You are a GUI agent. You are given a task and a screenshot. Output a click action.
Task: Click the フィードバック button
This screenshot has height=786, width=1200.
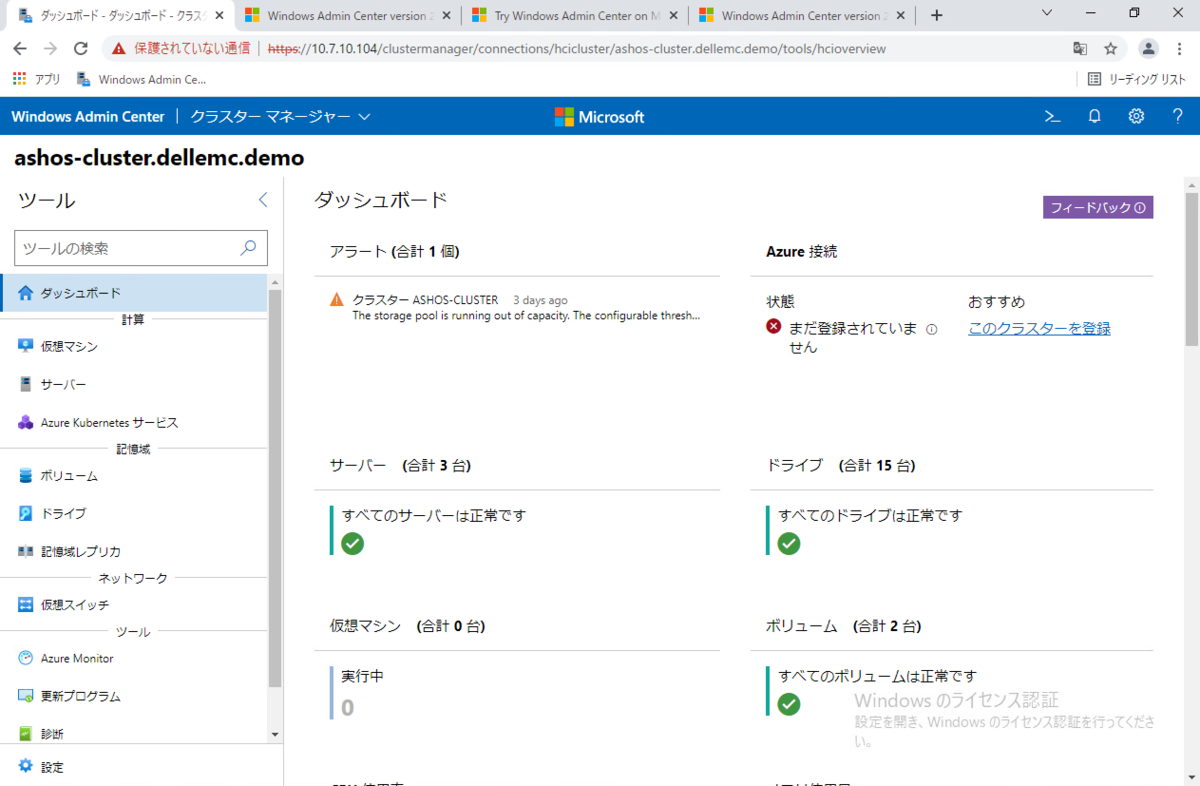1098,208
